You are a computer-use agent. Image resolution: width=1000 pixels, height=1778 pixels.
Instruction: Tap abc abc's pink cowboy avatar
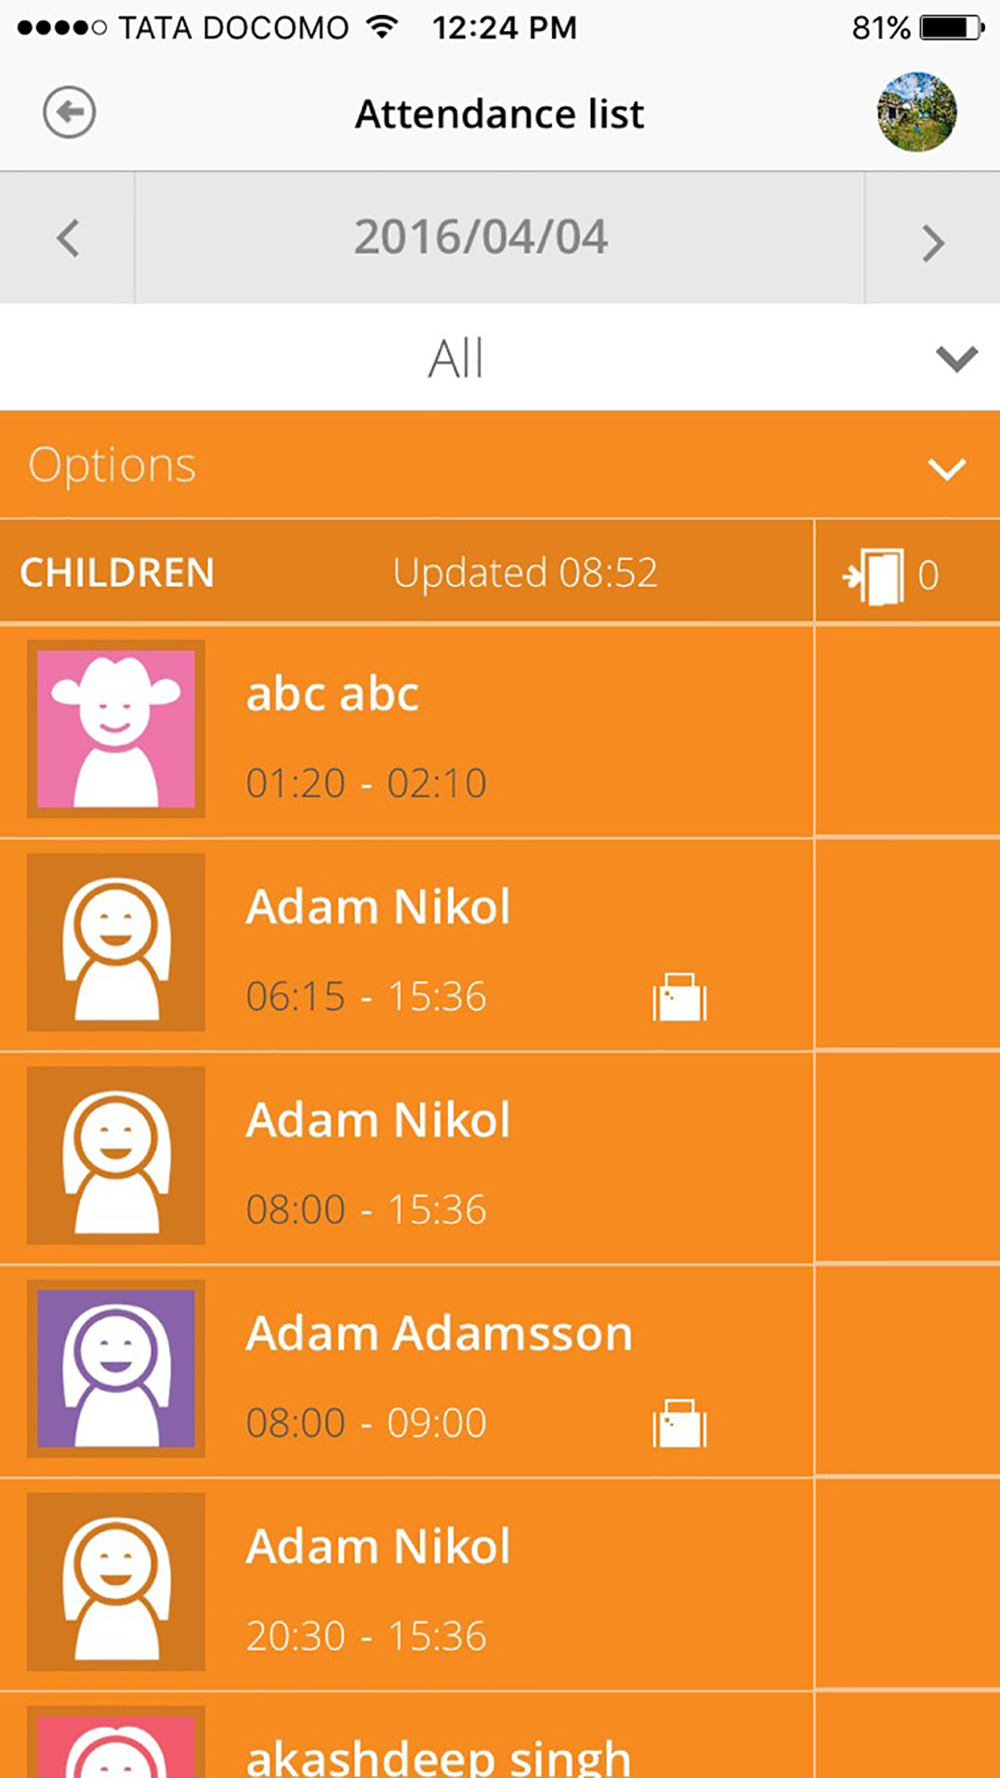coord(116,729)
